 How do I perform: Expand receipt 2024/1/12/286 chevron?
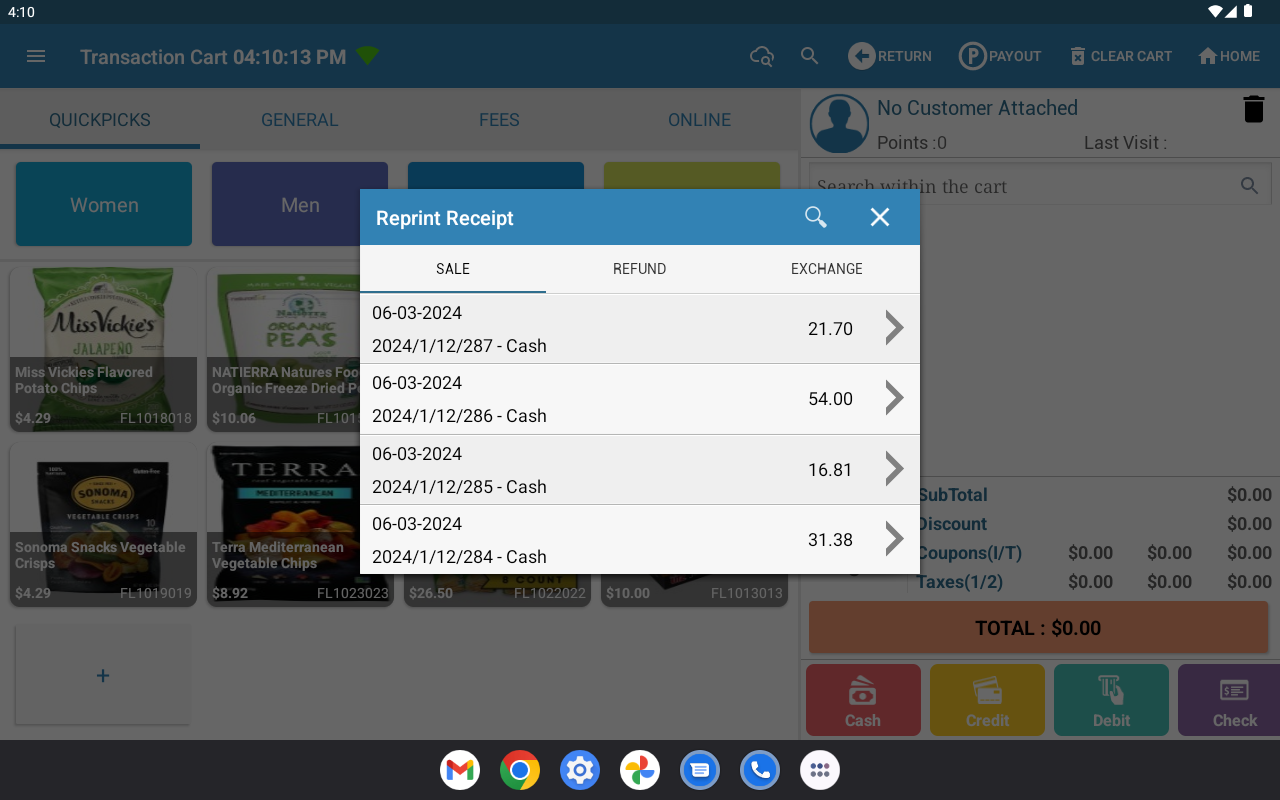click(894, 398)
